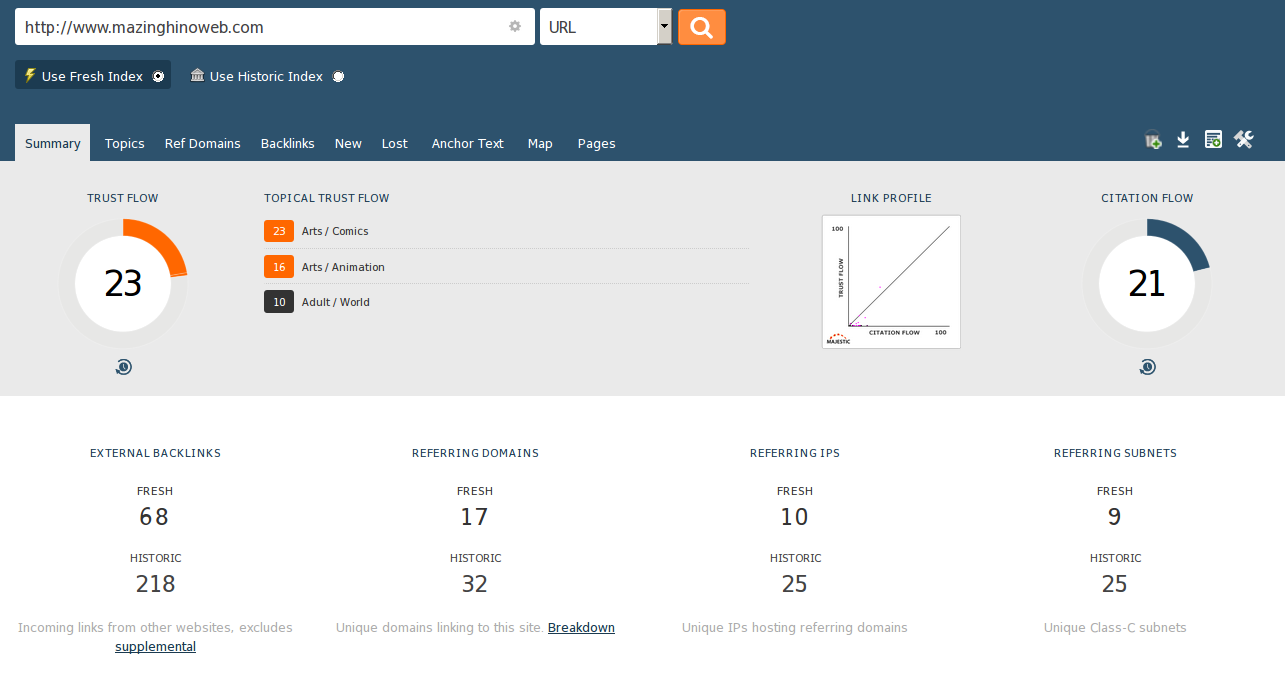Click history icon below Trust Flow gauge
1285x692 pixels.
click(123, 367)
